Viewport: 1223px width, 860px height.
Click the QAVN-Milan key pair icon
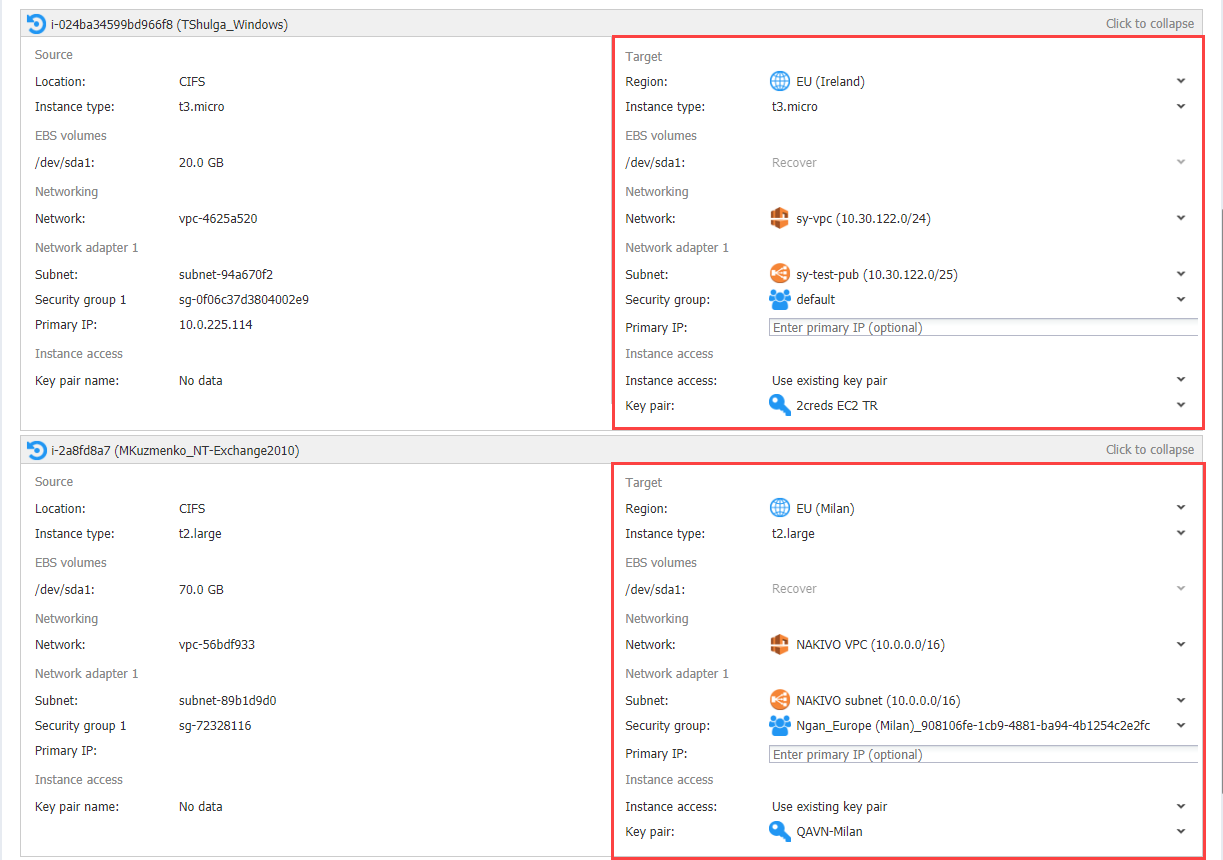(x=780, y=831)
